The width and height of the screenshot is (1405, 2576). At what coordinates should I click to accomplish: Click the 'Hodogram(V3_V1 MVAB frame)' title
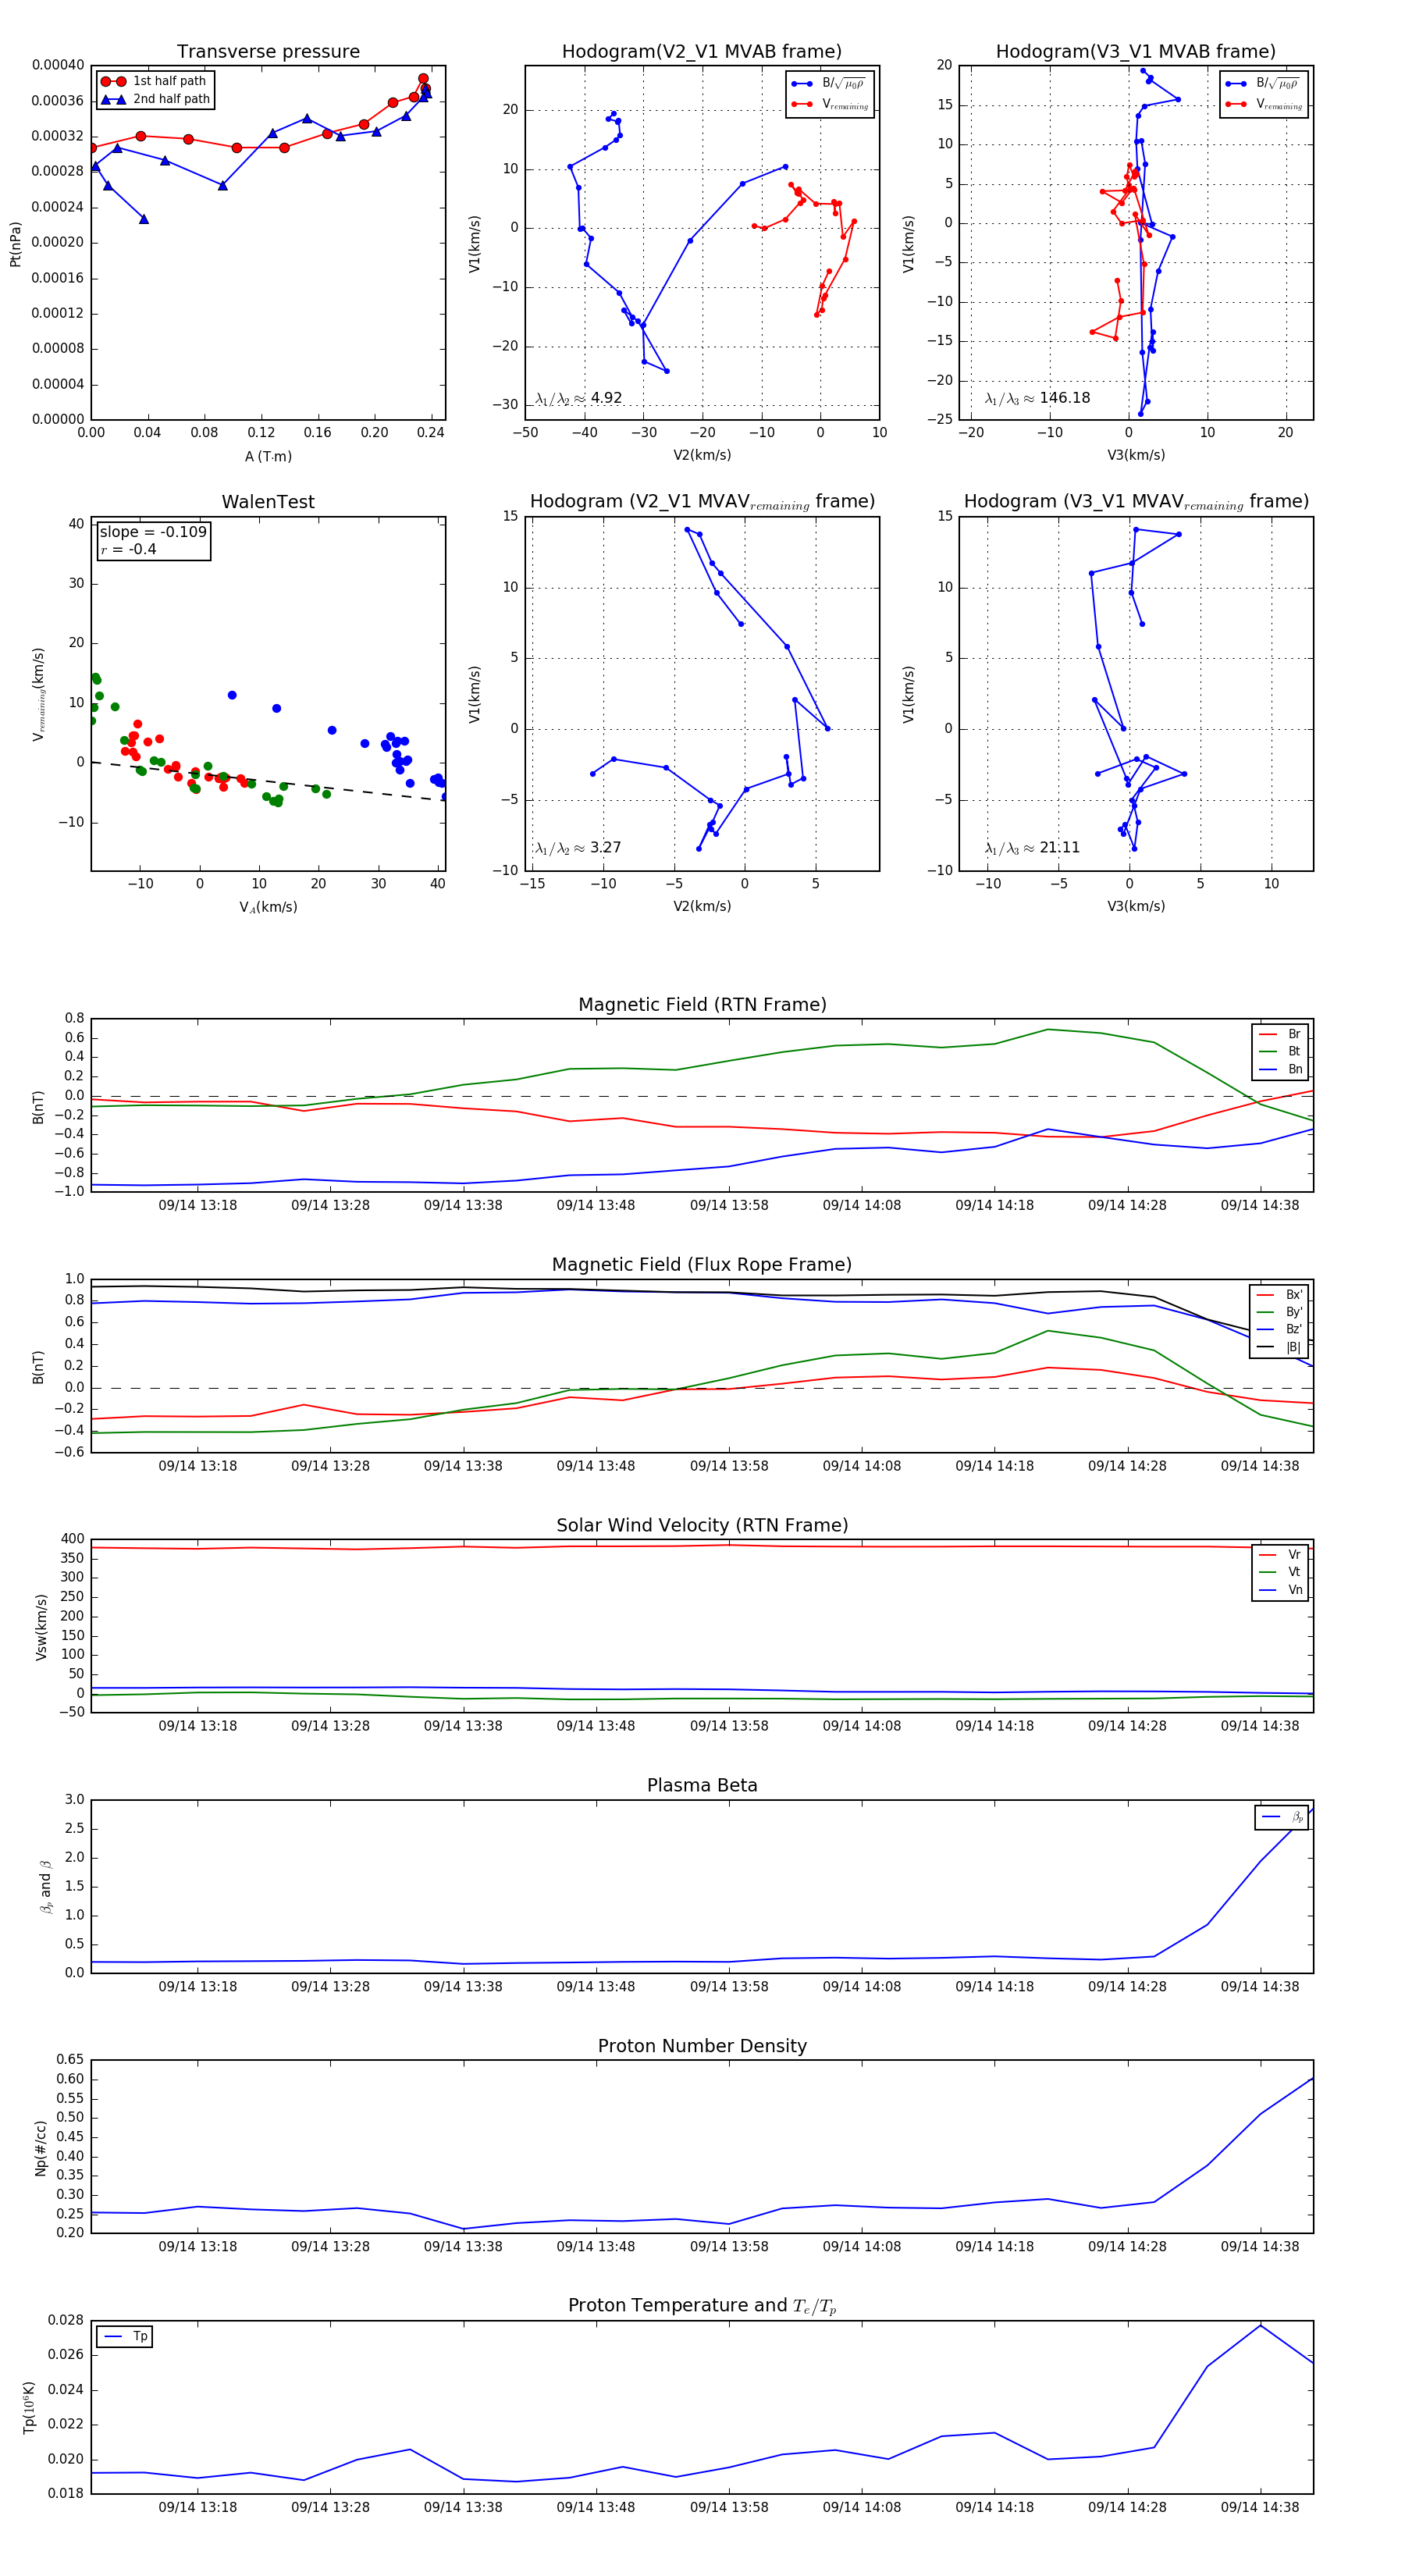tap(1136, 51)
